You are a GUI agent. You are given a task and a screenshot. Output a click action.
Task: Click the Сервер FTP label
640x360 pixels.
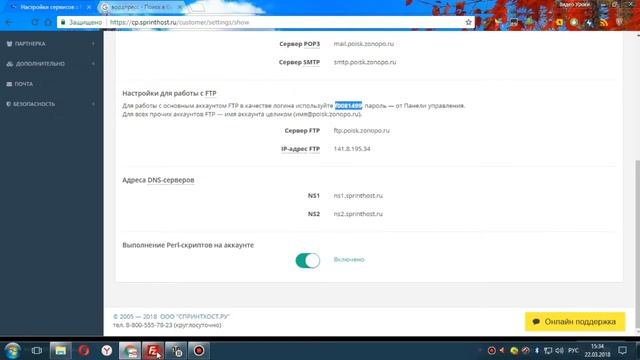[x=302, y=131]
